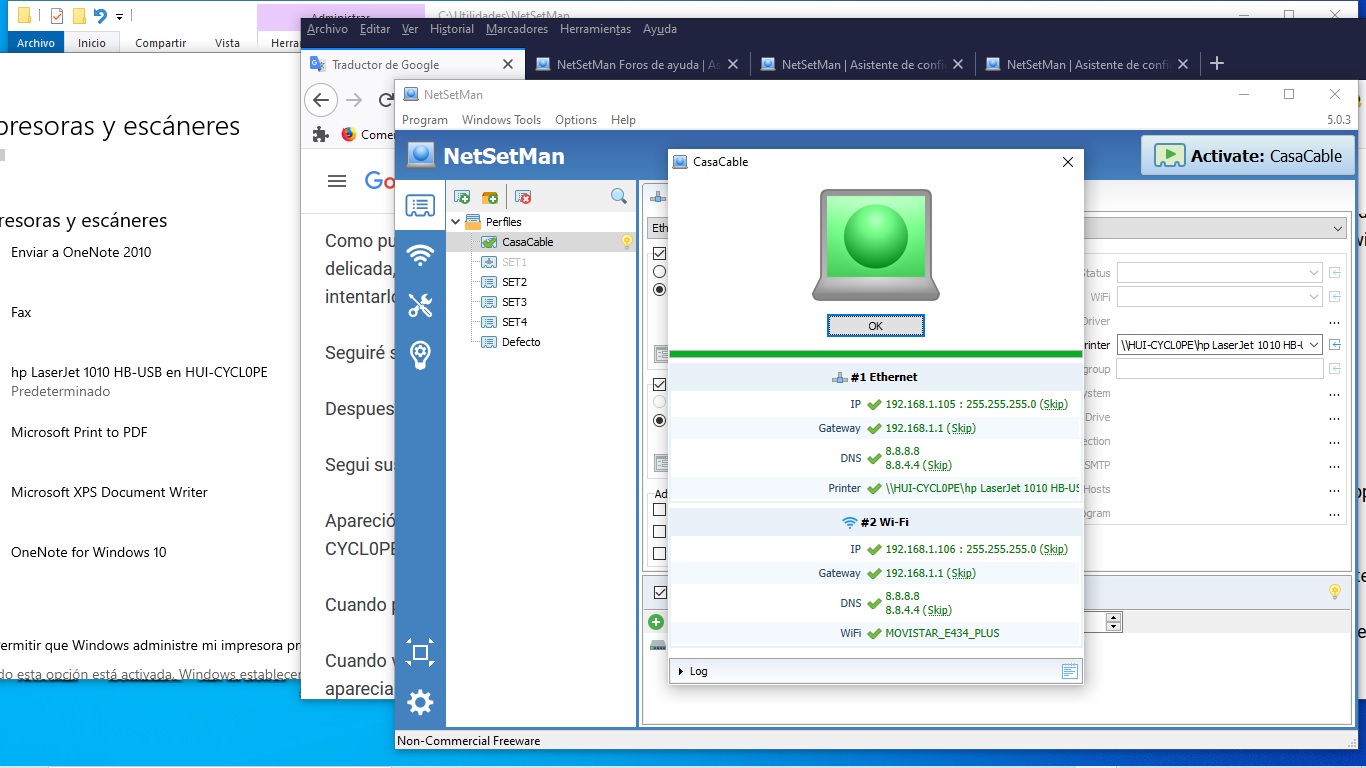
Task: Get current printer value arrow icon
Action: pos(1335,345)
